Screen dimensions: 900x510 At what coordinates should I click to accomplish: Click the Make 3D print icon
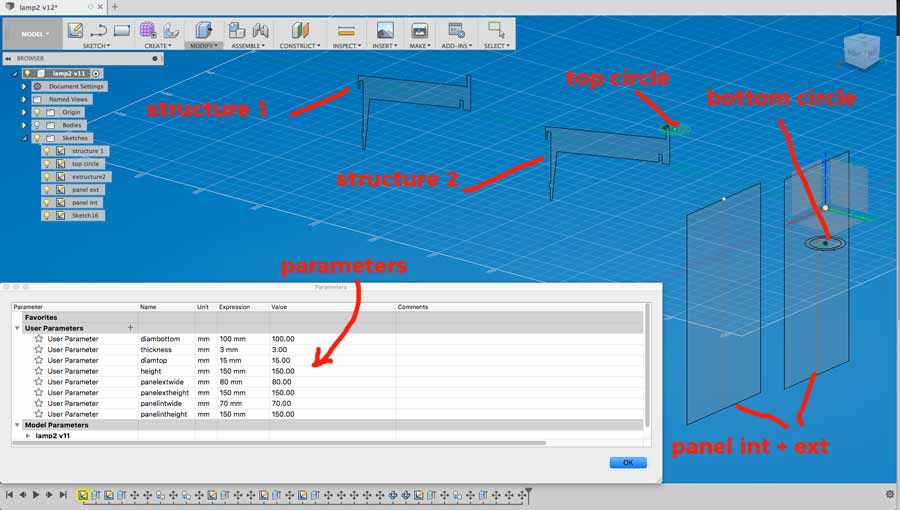pyautogui.click(x=420, y=30)
